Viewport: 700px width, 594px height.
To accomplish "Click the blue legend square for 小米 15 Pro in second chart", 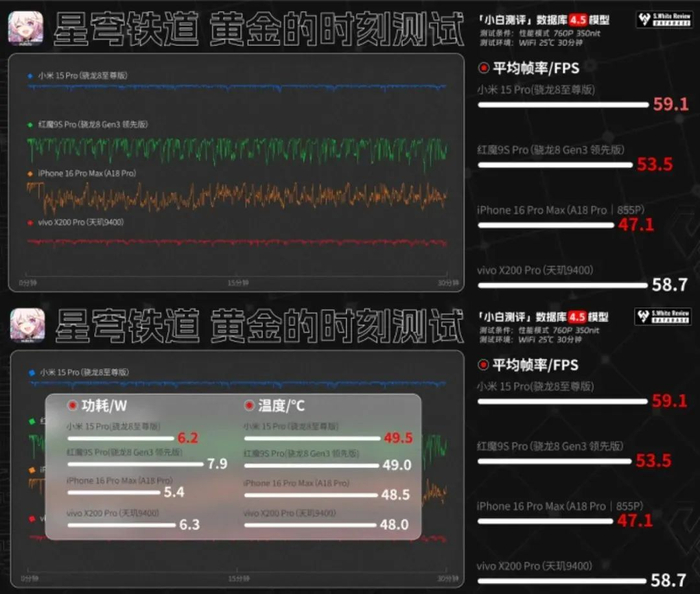I will [32, 372].
